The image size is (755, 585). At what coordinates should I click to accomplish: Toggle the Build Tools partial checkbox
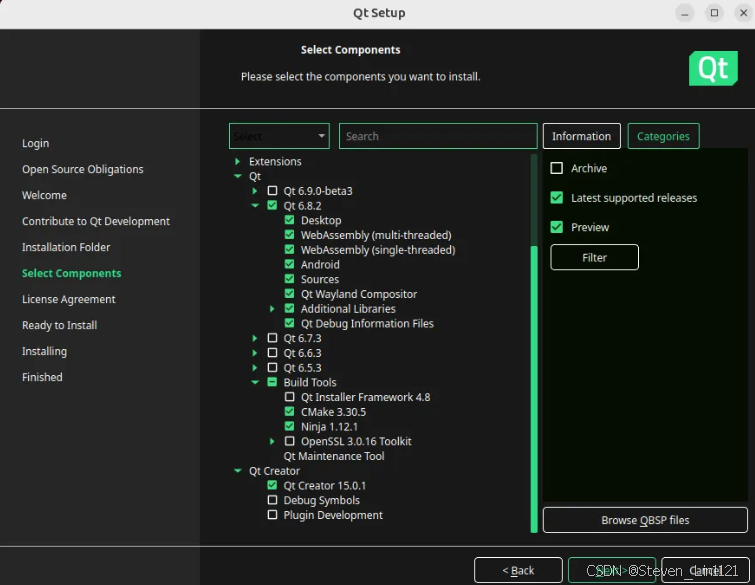tap(272, 382)
